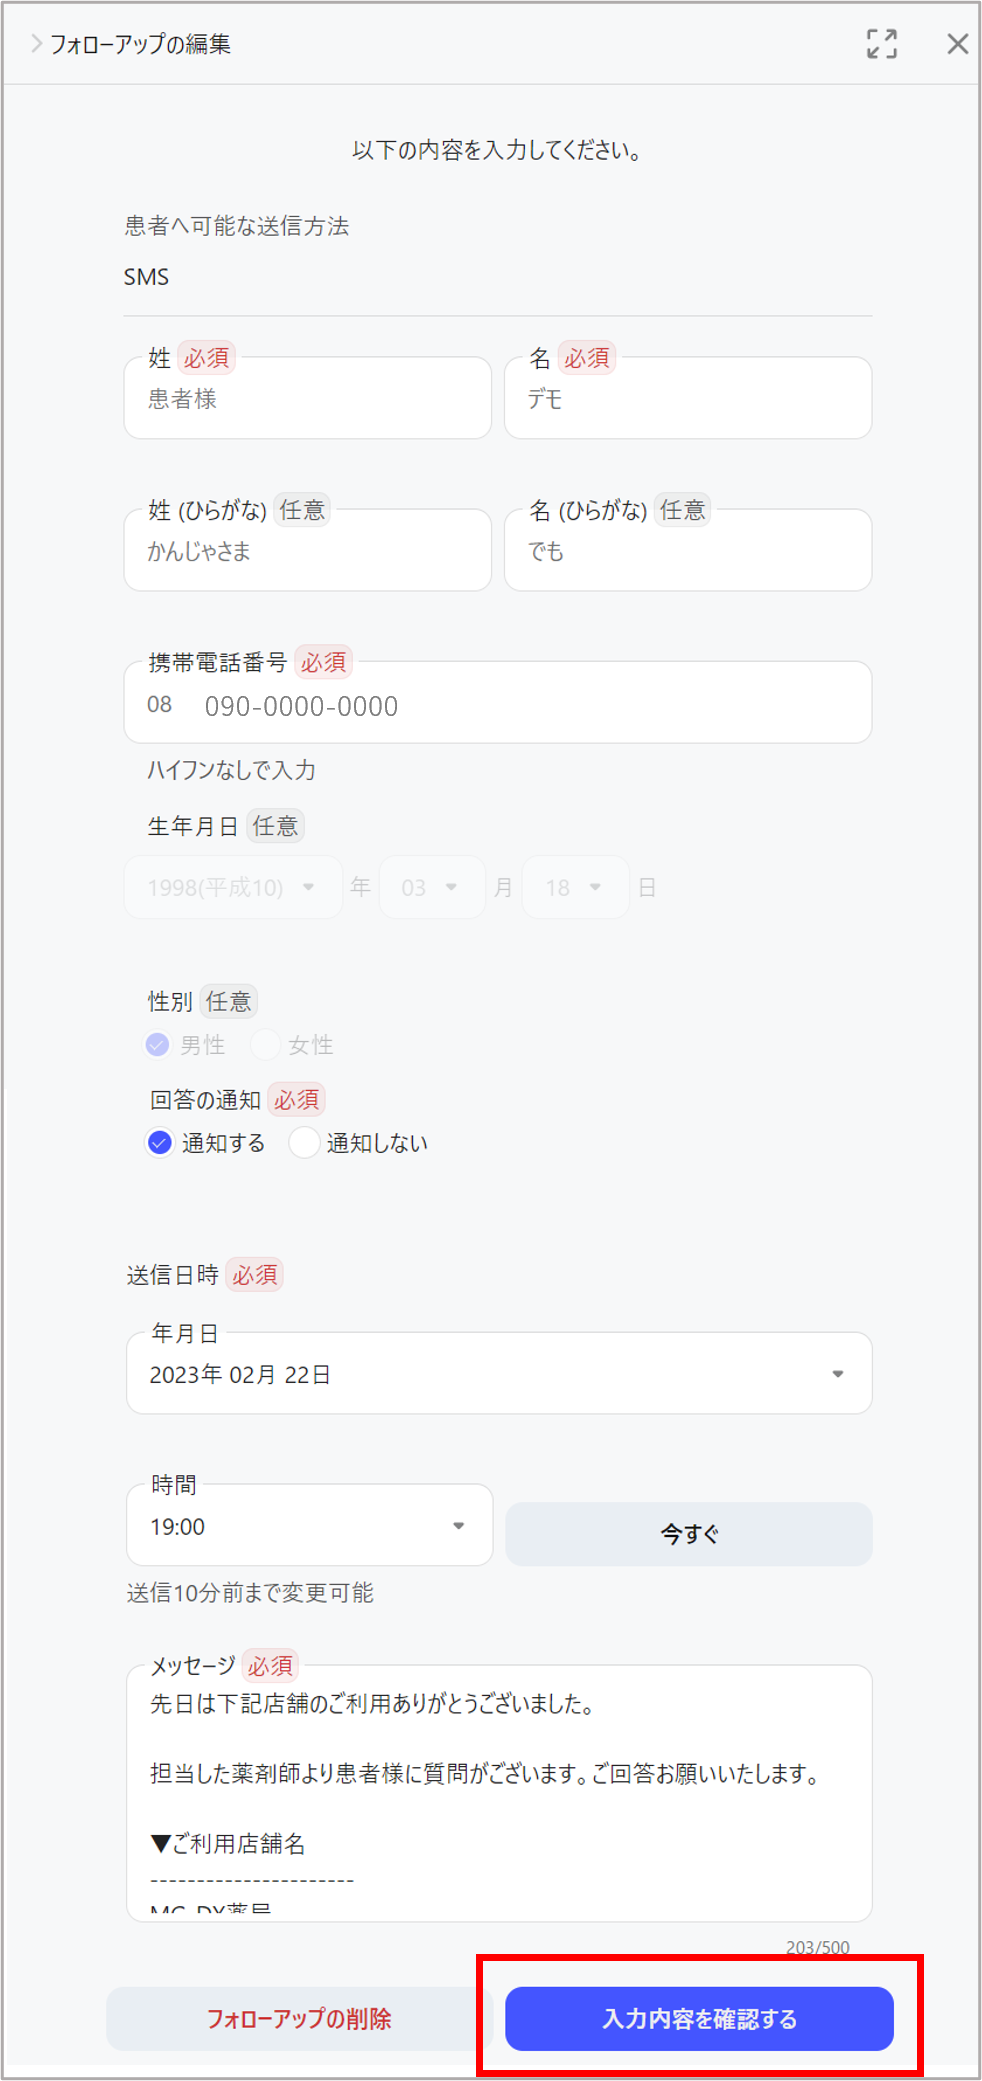Open the birth day dropdown

point(575,887)
